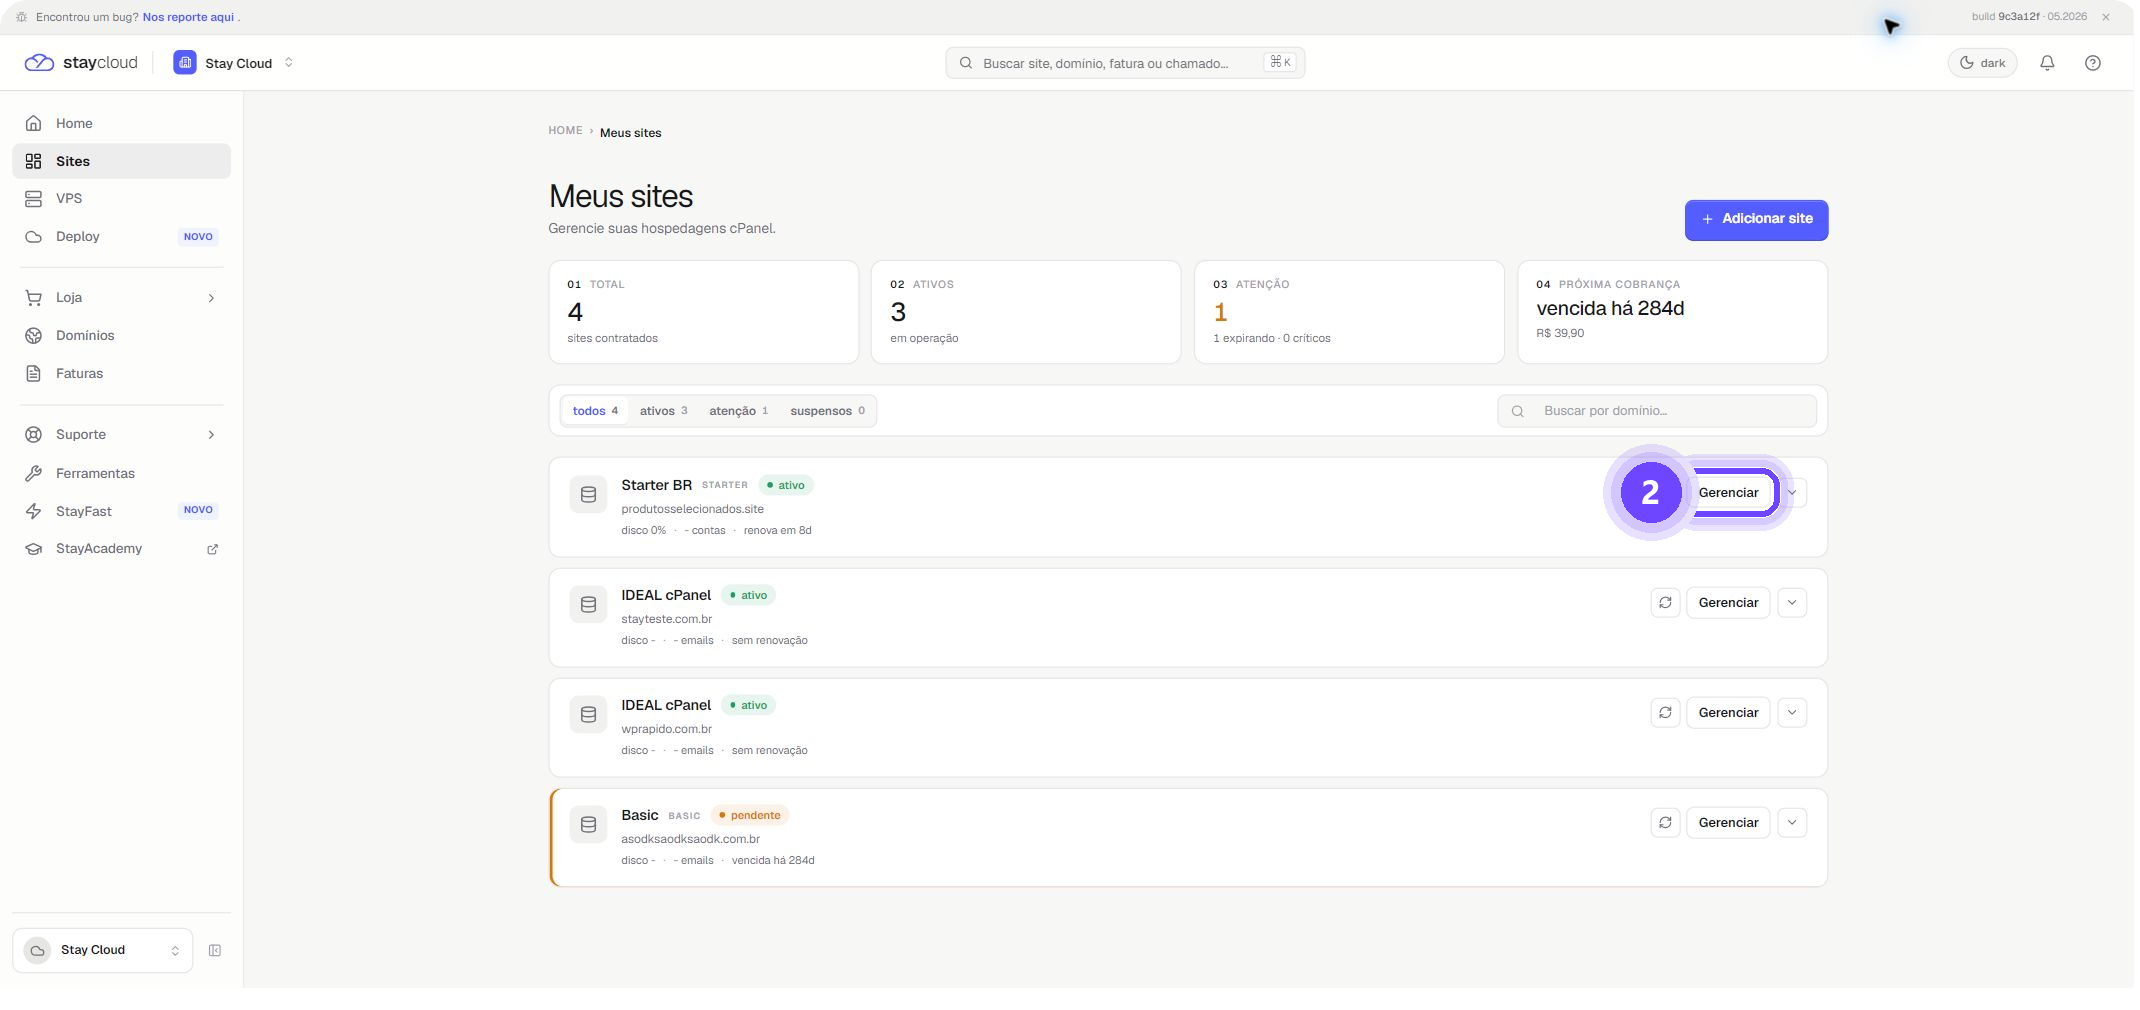
Task: Click the bug icon in top banner
Action: (22, 17)
